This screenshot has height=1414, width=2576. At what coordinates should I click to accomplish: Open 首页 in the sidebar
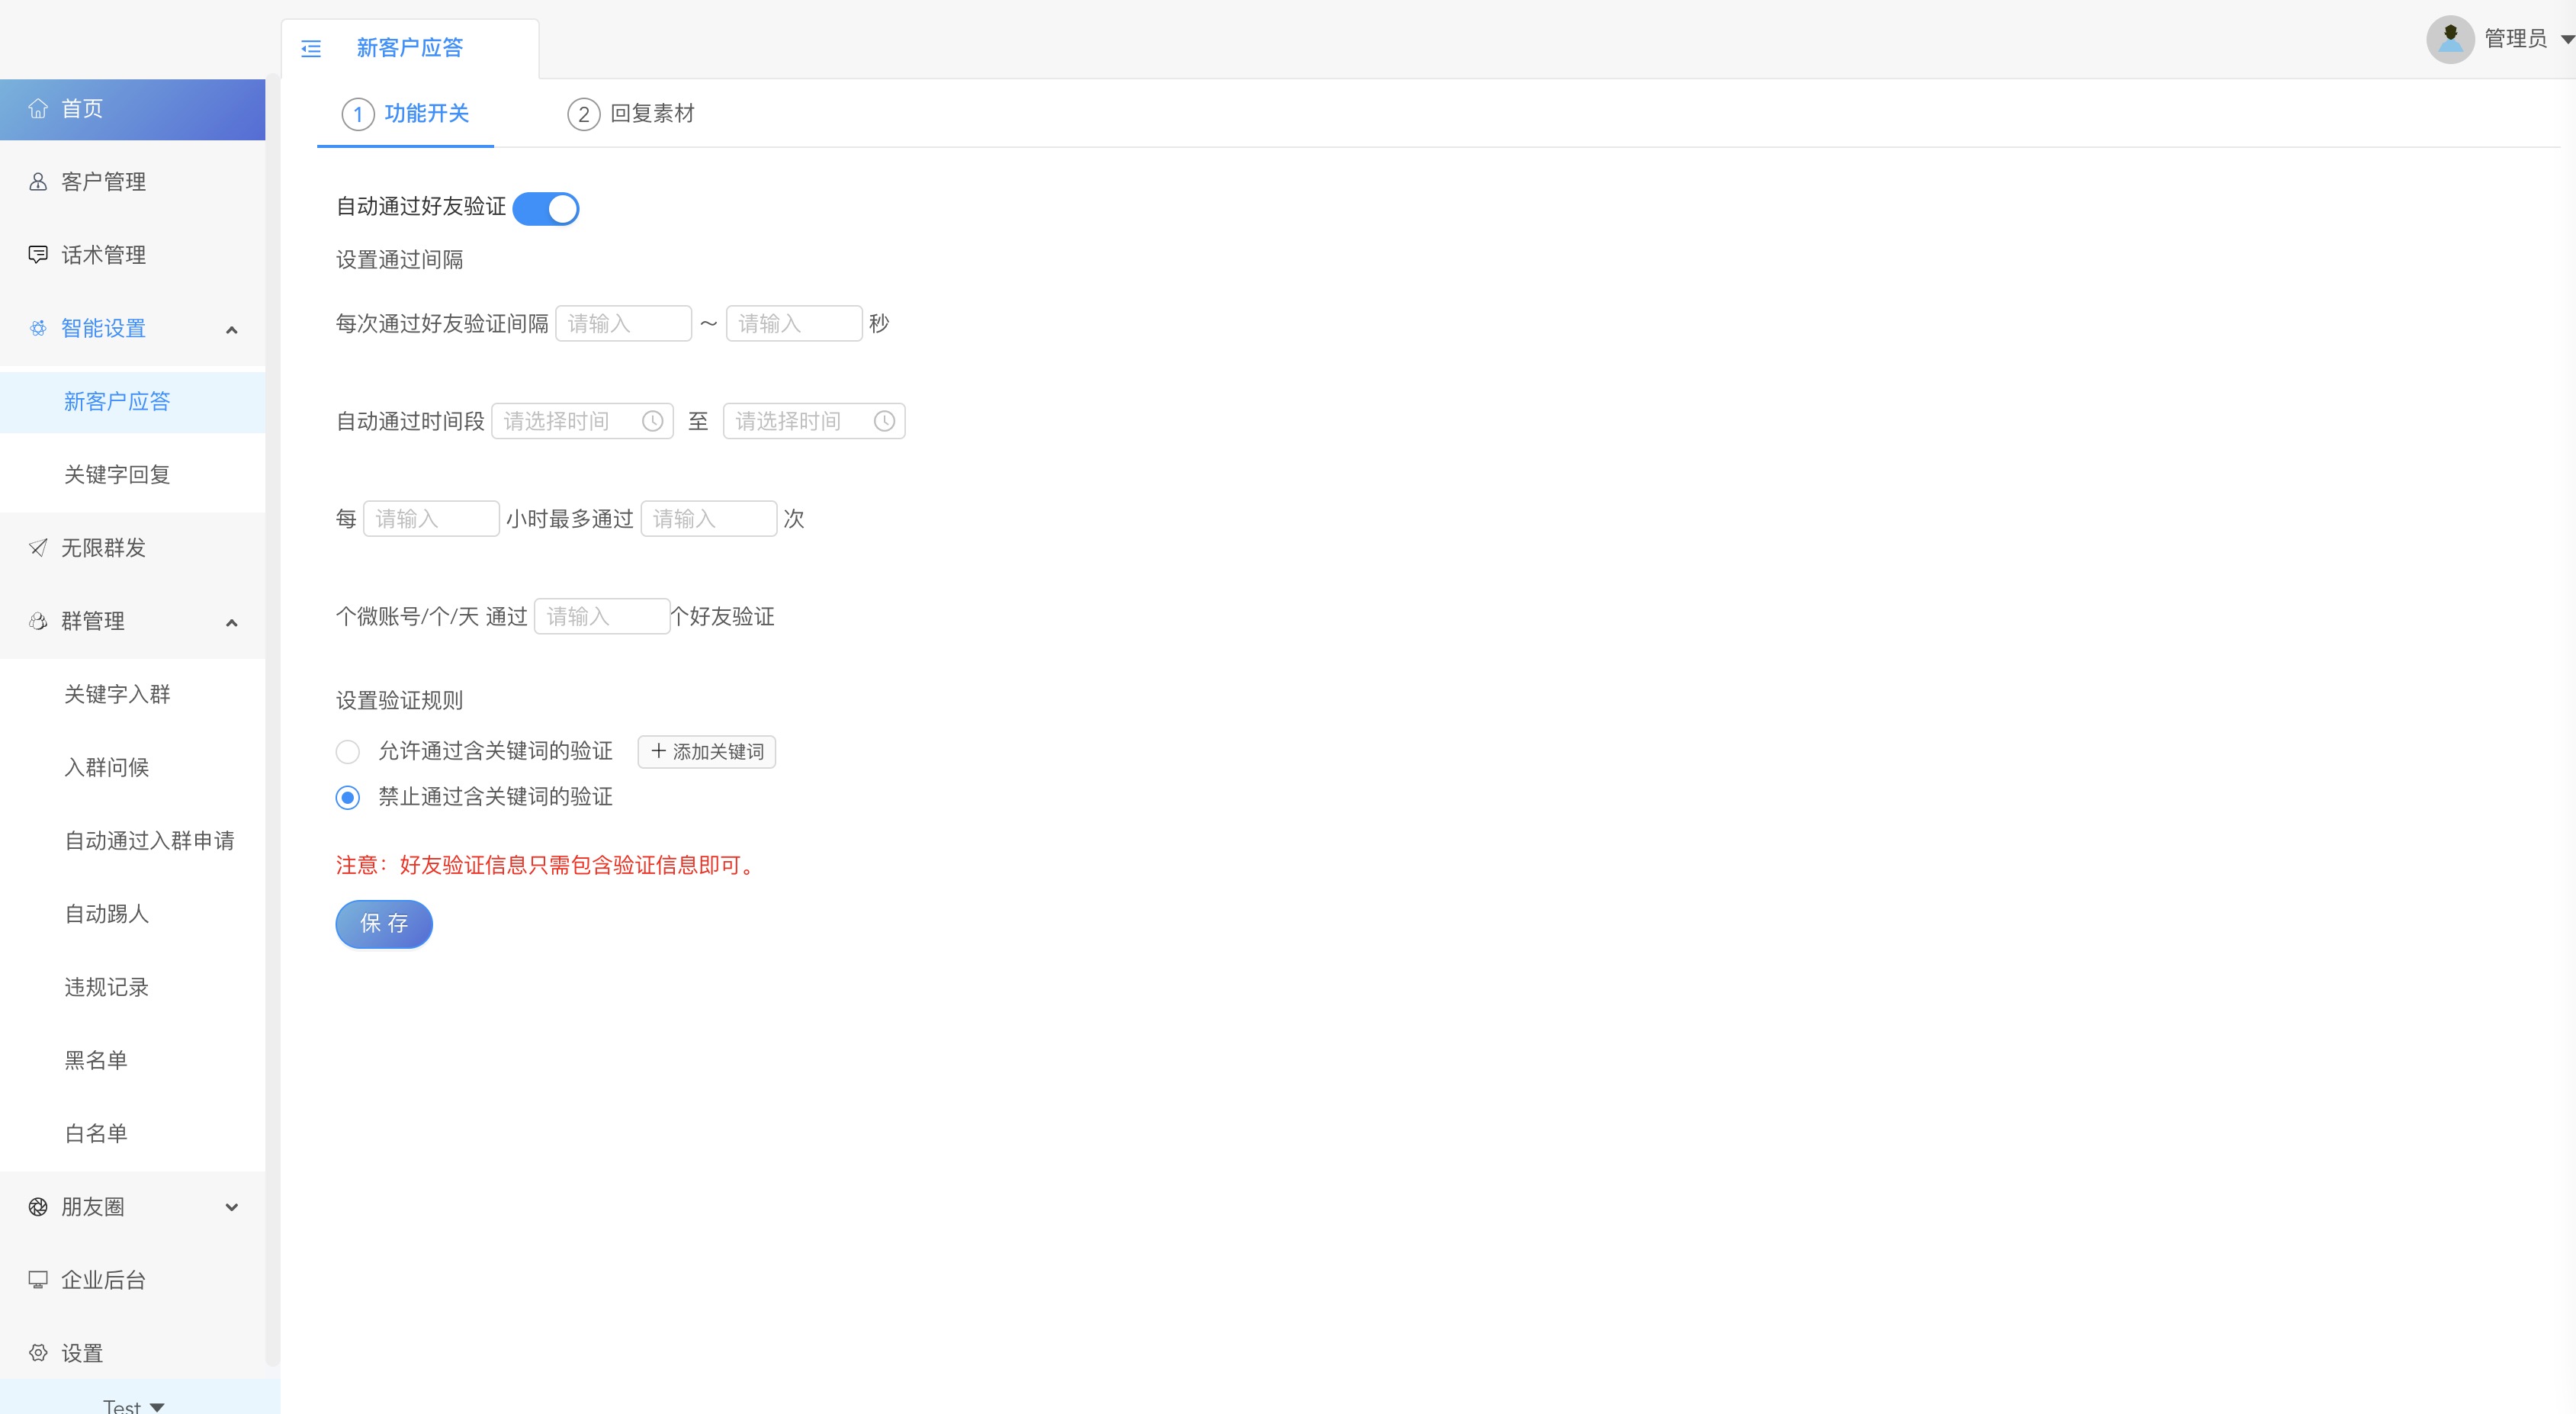[132, 109]
